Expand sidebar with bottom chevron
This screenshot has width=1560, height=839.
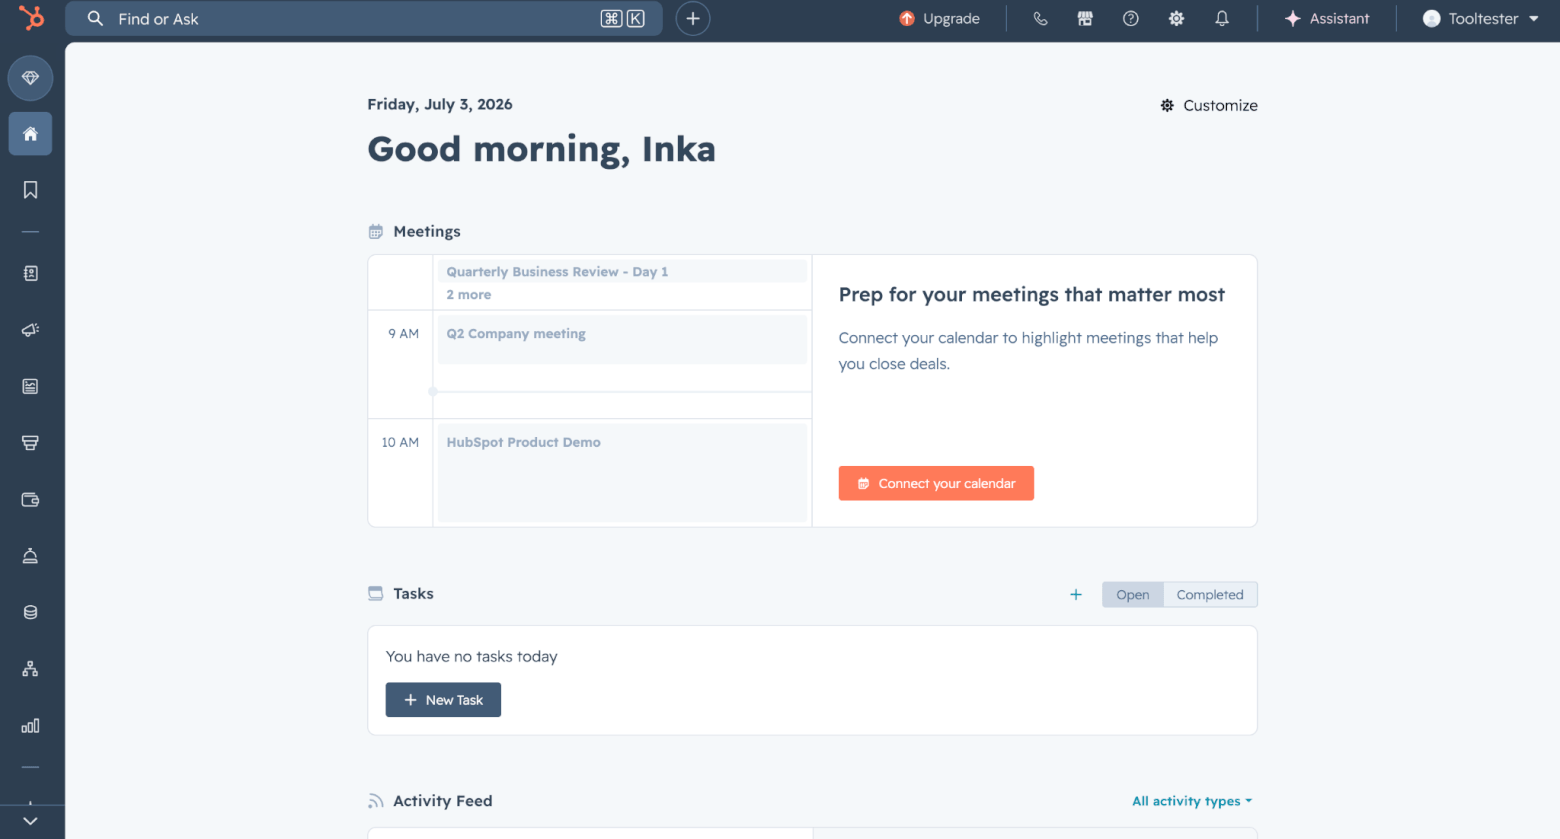30,821
